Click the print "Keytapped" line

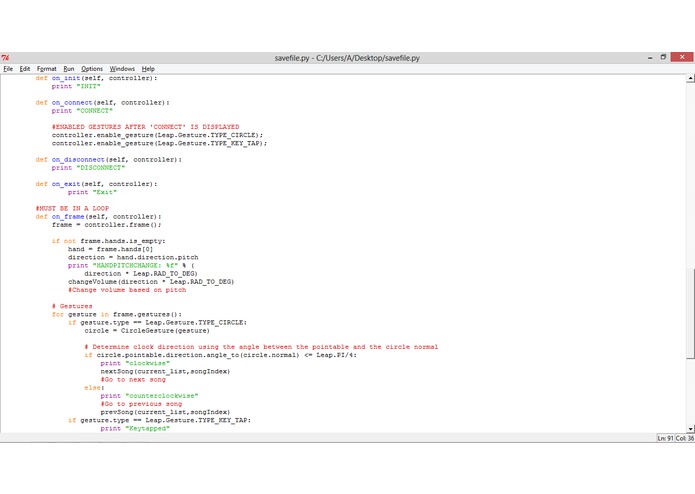[135, 428]
